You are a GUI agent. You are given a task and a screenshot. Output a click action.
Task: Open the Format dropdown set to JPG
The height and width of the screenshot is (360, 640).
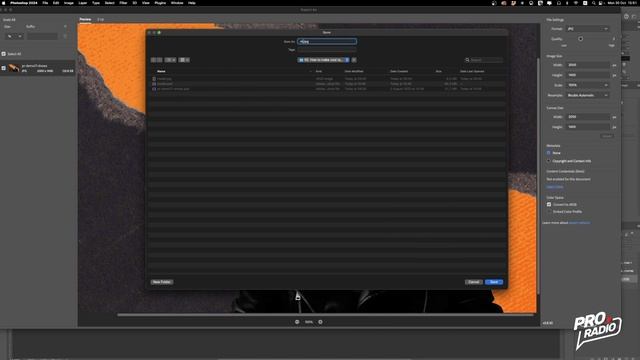point(588,29)
